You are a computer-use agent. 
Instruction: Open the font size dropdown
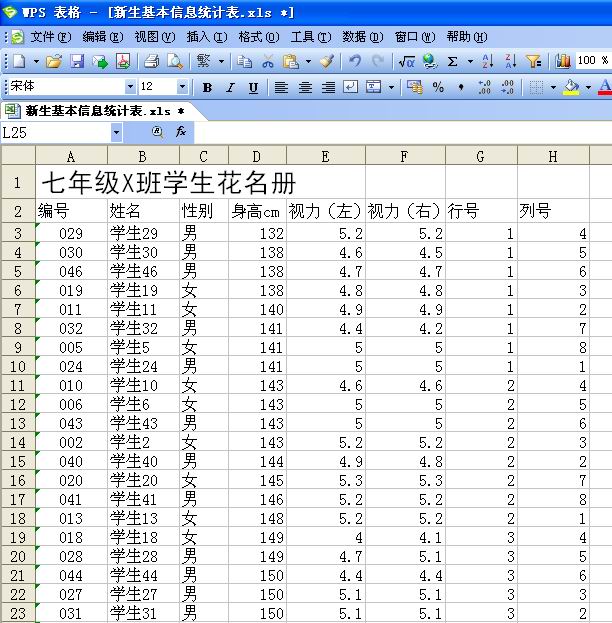(x=182, y=88)
